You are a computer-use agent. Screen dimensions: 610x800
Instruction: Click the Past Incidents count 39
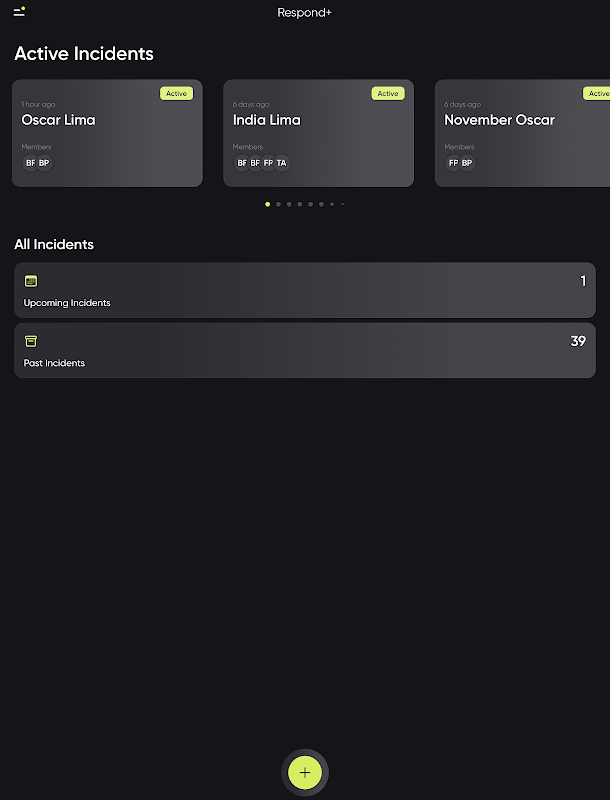[x=577, y=341]
